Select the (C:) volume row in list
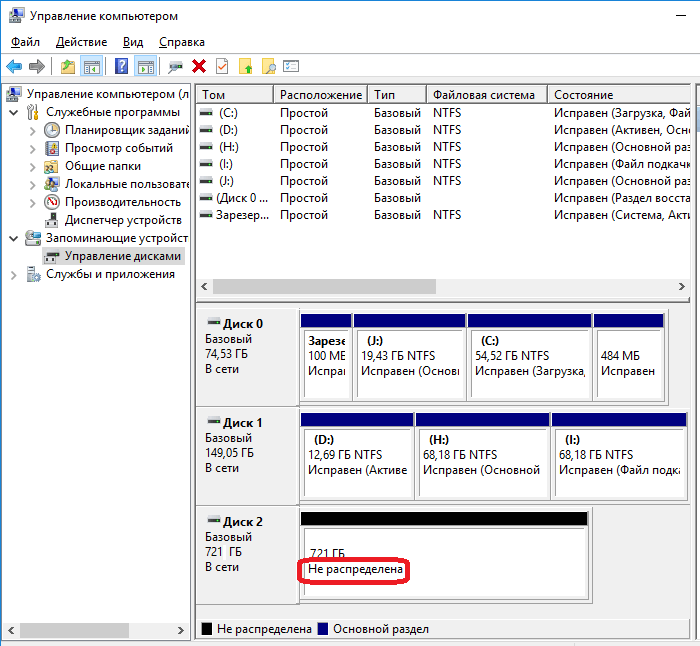The width and height of the screenshot is (700, 646). click(444, 113)
